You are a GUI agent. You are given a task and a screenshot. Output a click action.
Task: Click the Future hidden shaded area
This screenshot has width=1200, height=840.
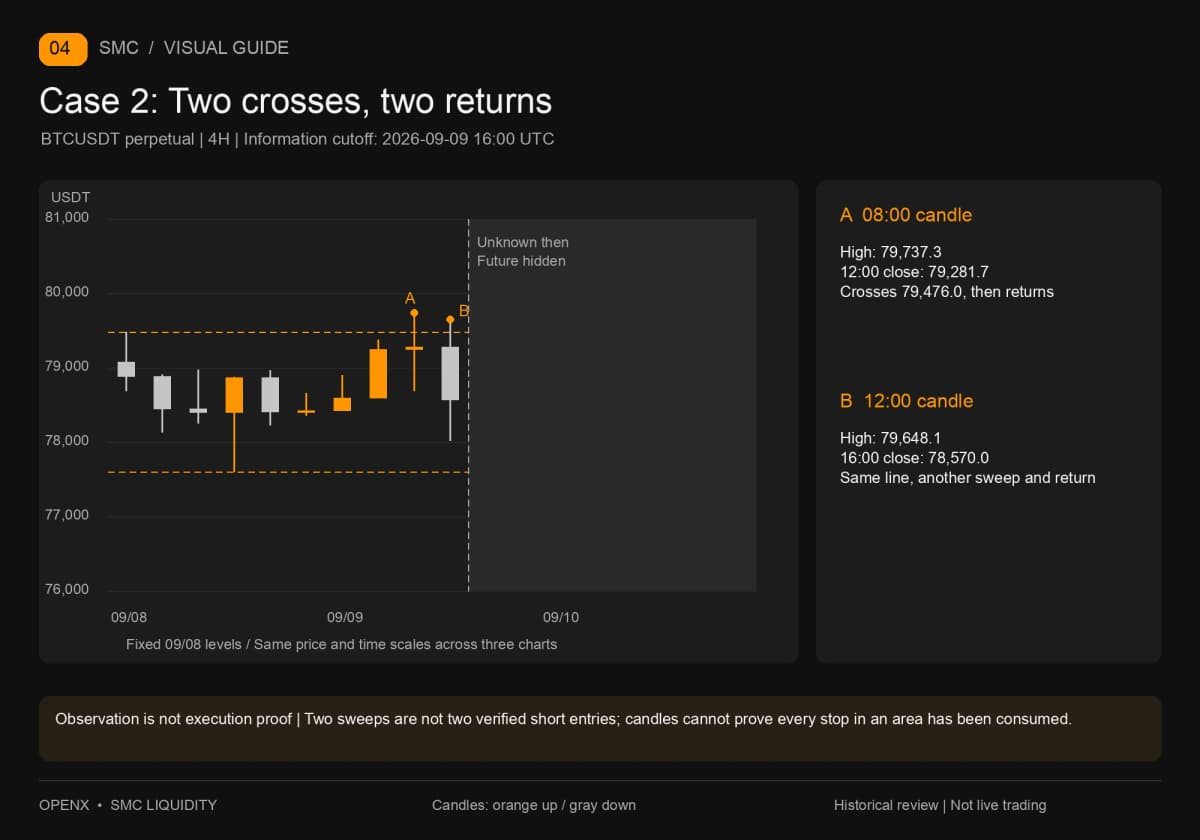pyautogui.click(x=612, y=405)
